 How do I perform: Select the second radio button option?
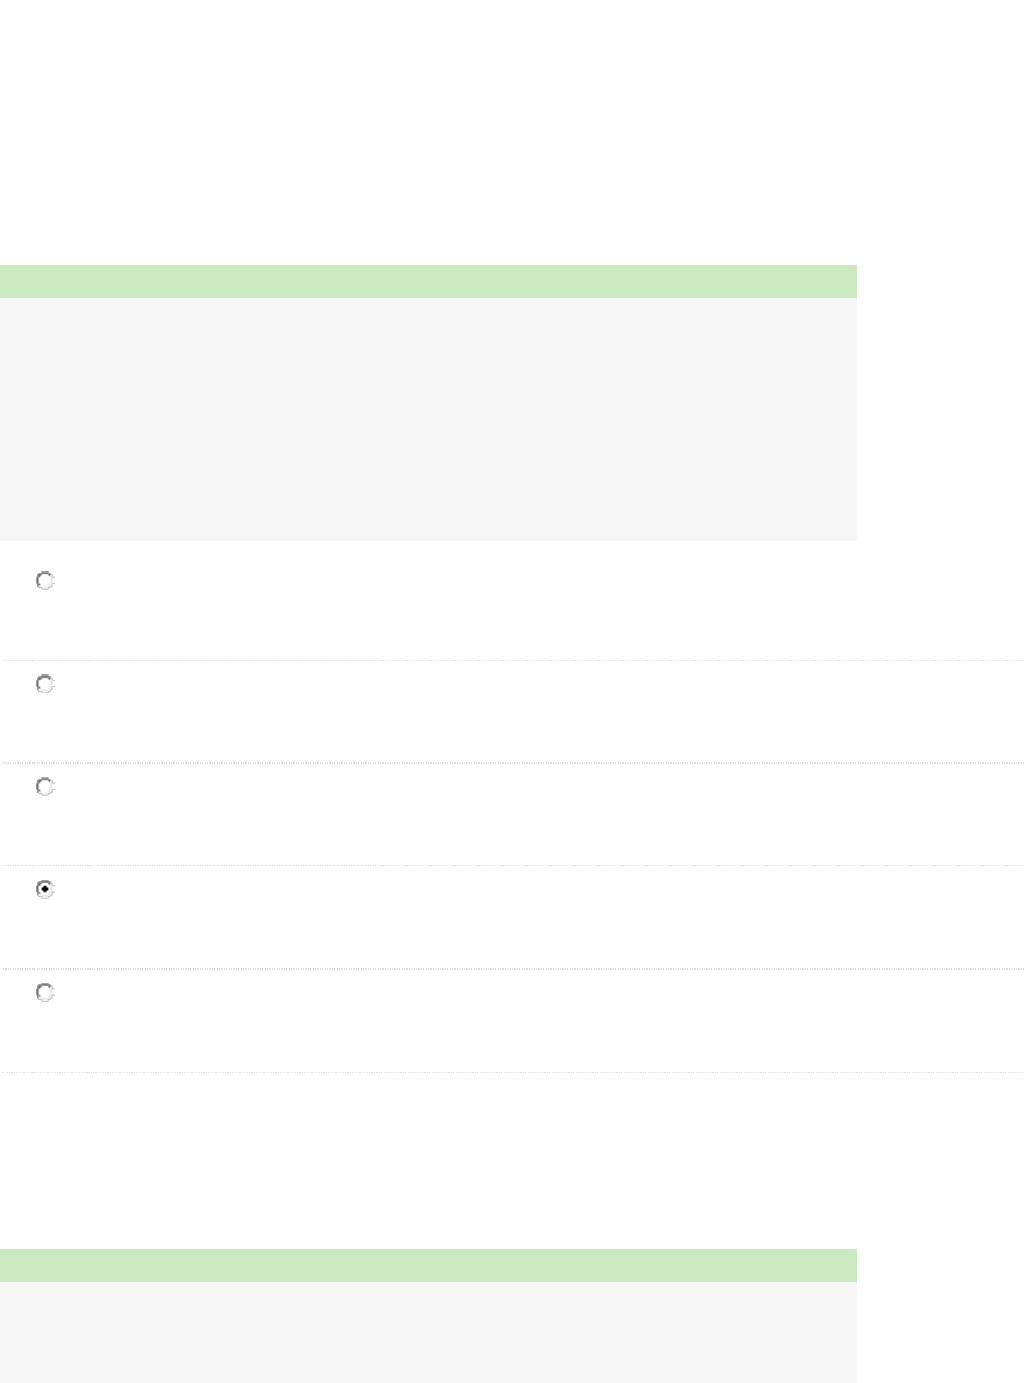click(x=45, y=684)
